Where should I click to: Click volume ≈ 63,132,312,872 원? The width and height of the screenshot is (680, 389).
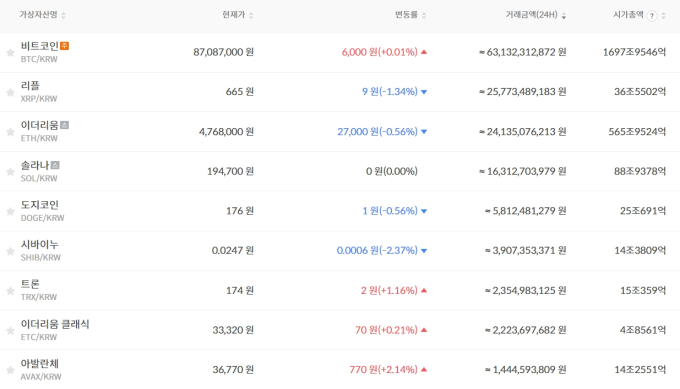523,52
